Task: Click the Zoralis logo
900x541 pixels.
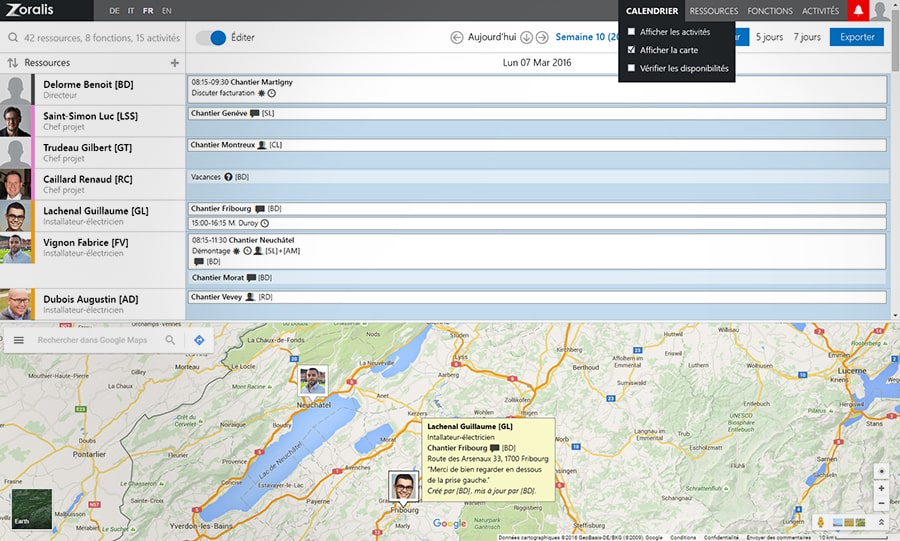Action: tap(30, 10)
